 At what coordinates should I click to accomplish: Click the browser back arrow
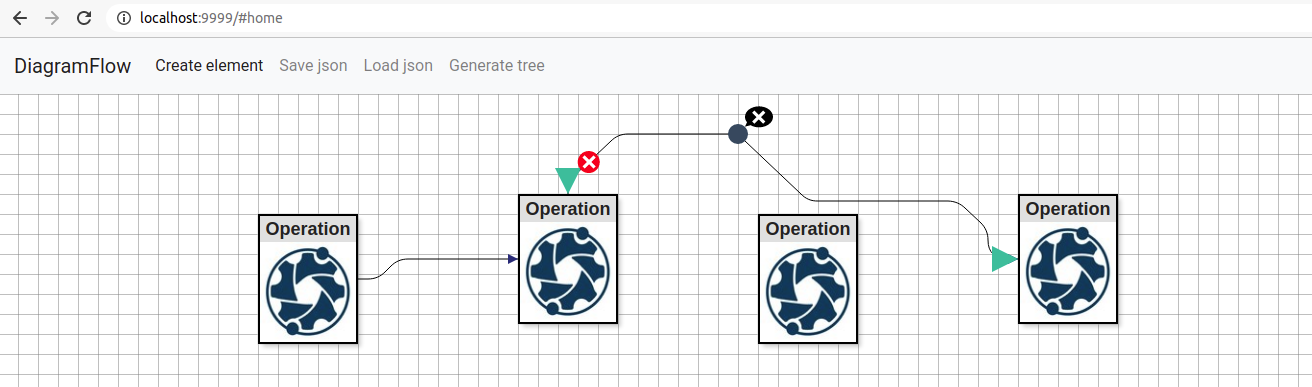pos(20,18)
